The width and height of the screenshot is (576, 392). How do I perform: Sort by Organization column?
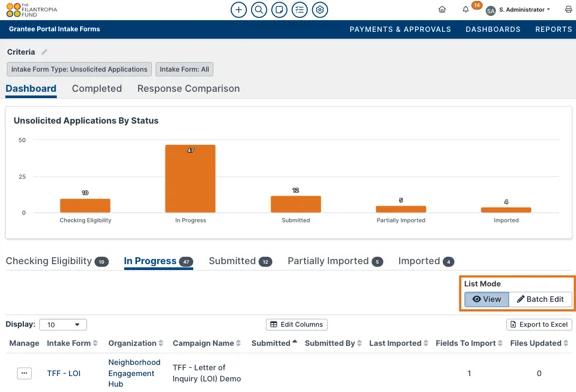click(136, 343)
